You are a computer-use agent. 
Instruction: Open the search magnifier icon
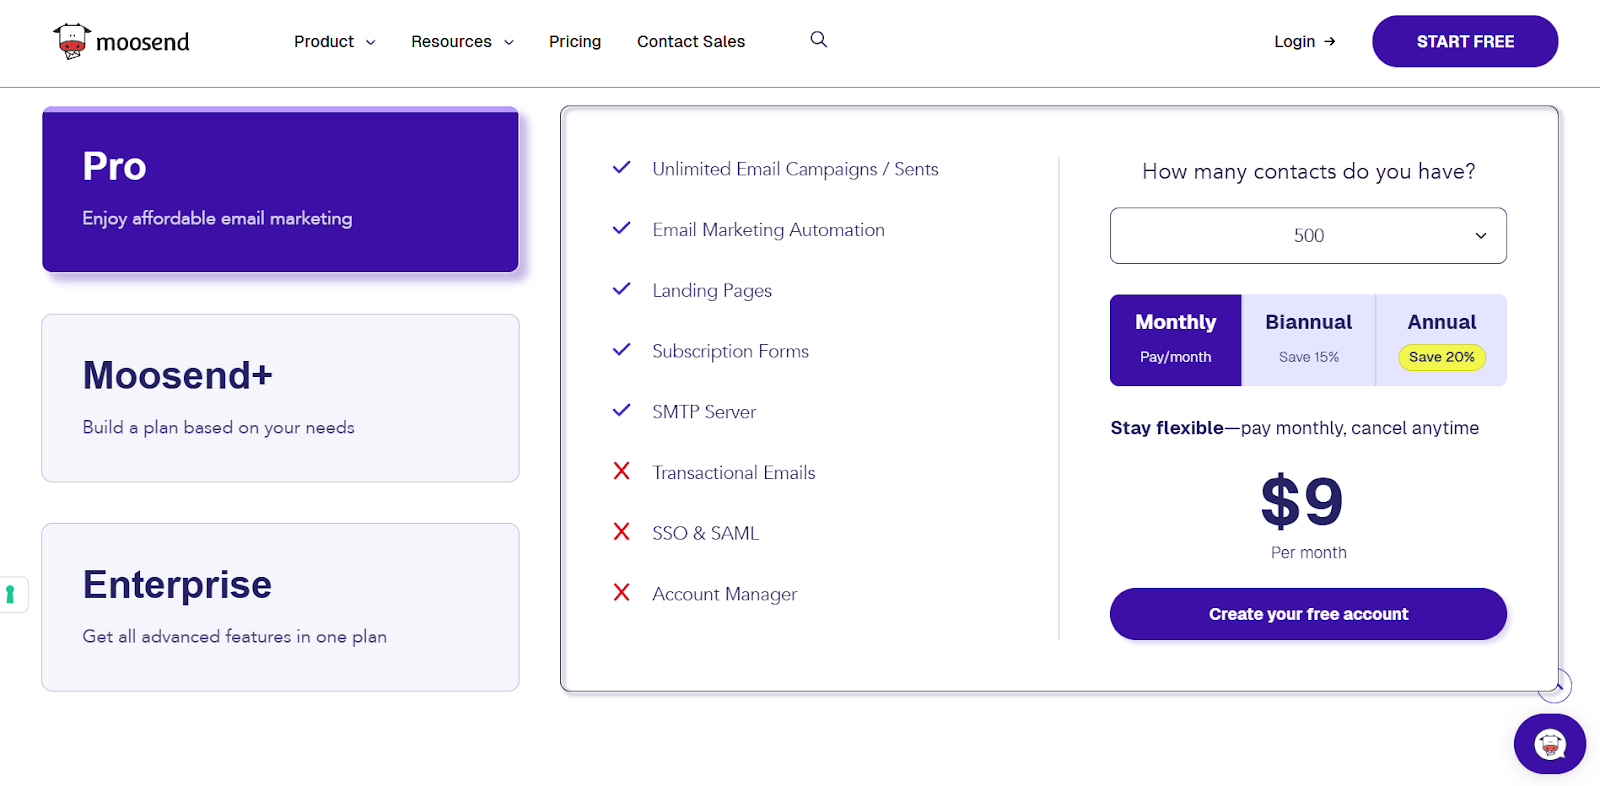(x=818, y=40)
